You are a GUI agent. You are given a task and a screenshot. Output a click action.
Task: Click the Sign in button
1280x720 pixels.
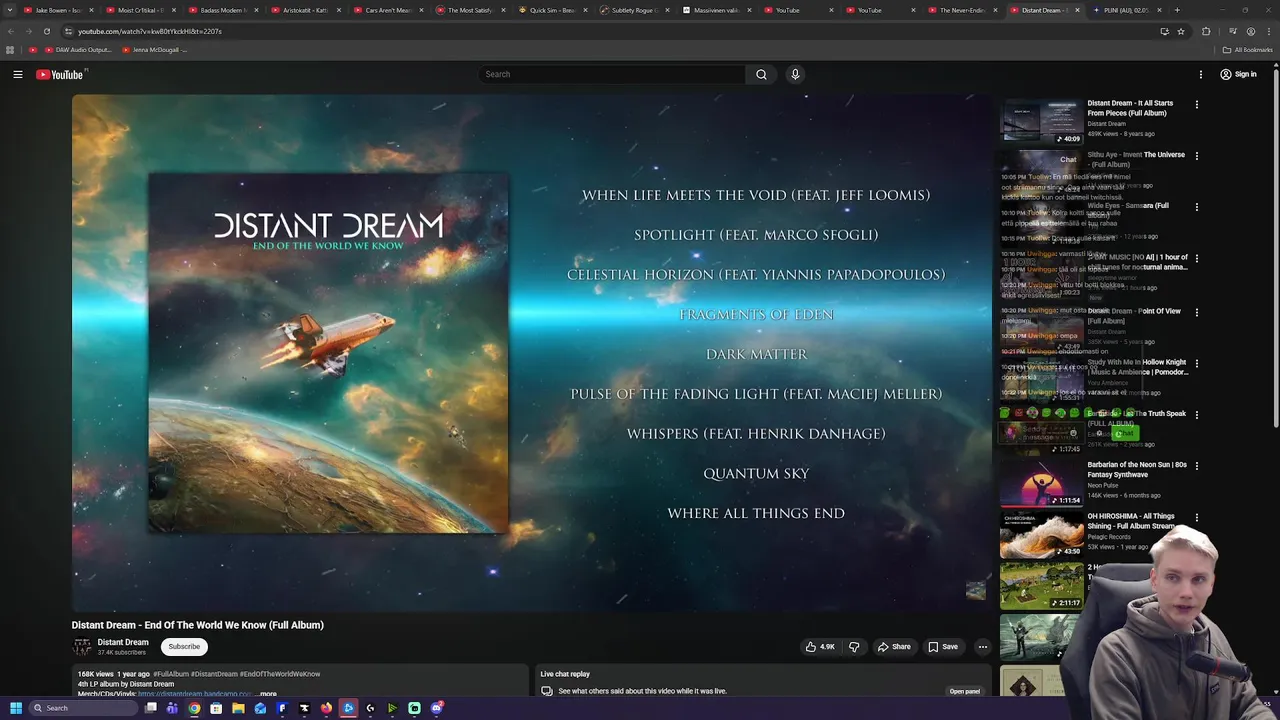[1238, 74]
